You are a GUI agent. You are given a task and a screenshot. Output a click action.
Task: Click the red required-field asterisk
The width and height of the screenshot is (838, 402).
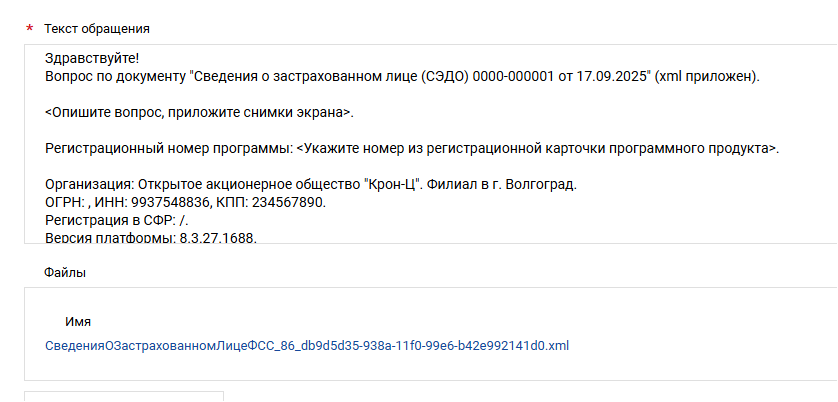[x=28, y=28]
